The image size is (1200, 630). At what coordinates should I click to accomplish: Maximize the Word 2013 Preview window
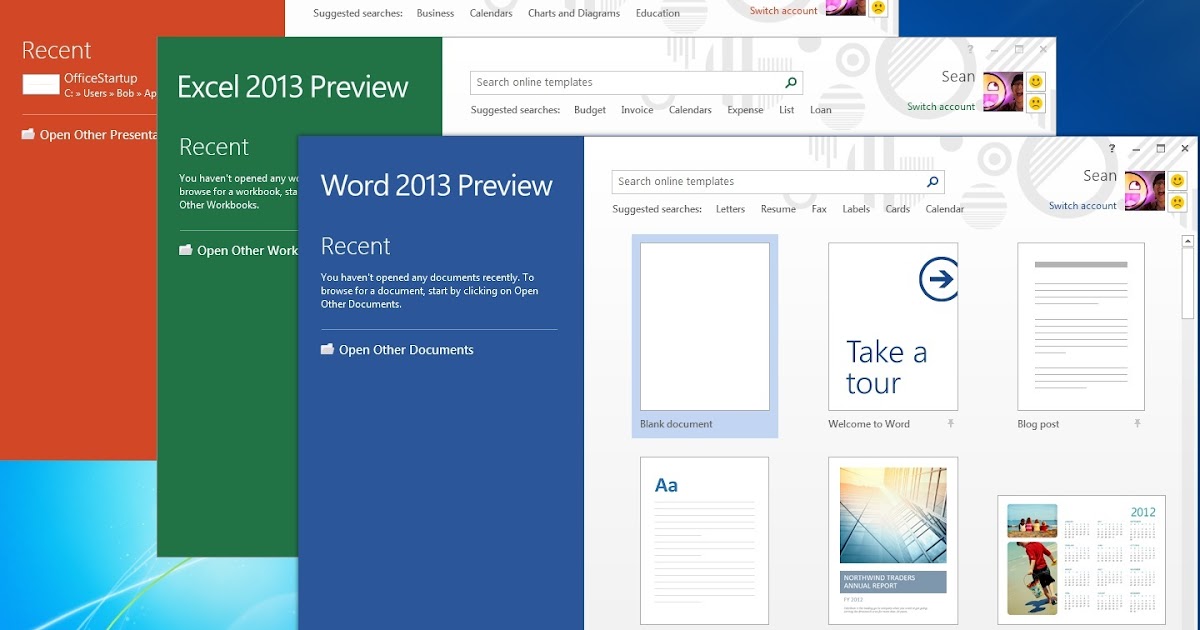click(1161, 148)
